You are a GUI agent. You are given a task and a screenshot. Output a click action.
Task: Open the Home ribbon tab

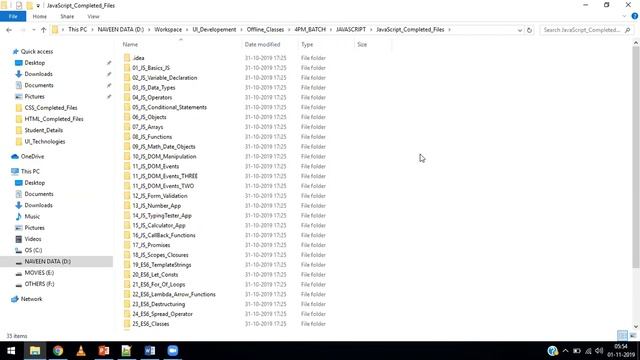[40, 16]
